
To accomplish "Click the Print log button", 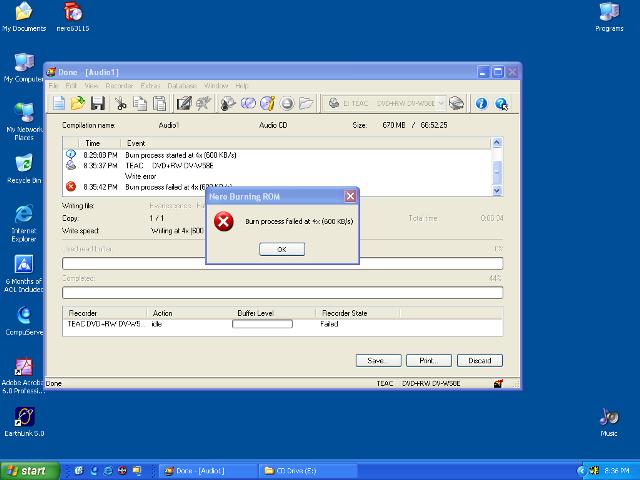I will coord(429,360).
